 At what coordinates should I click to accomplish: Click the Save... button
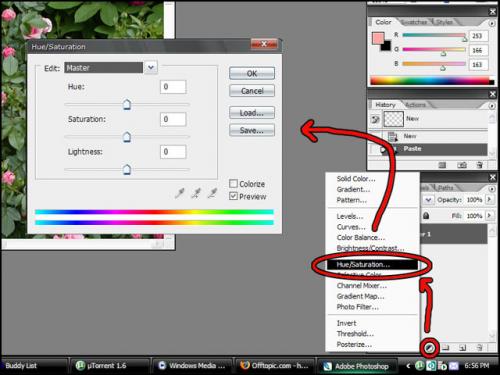pos(252,130)
